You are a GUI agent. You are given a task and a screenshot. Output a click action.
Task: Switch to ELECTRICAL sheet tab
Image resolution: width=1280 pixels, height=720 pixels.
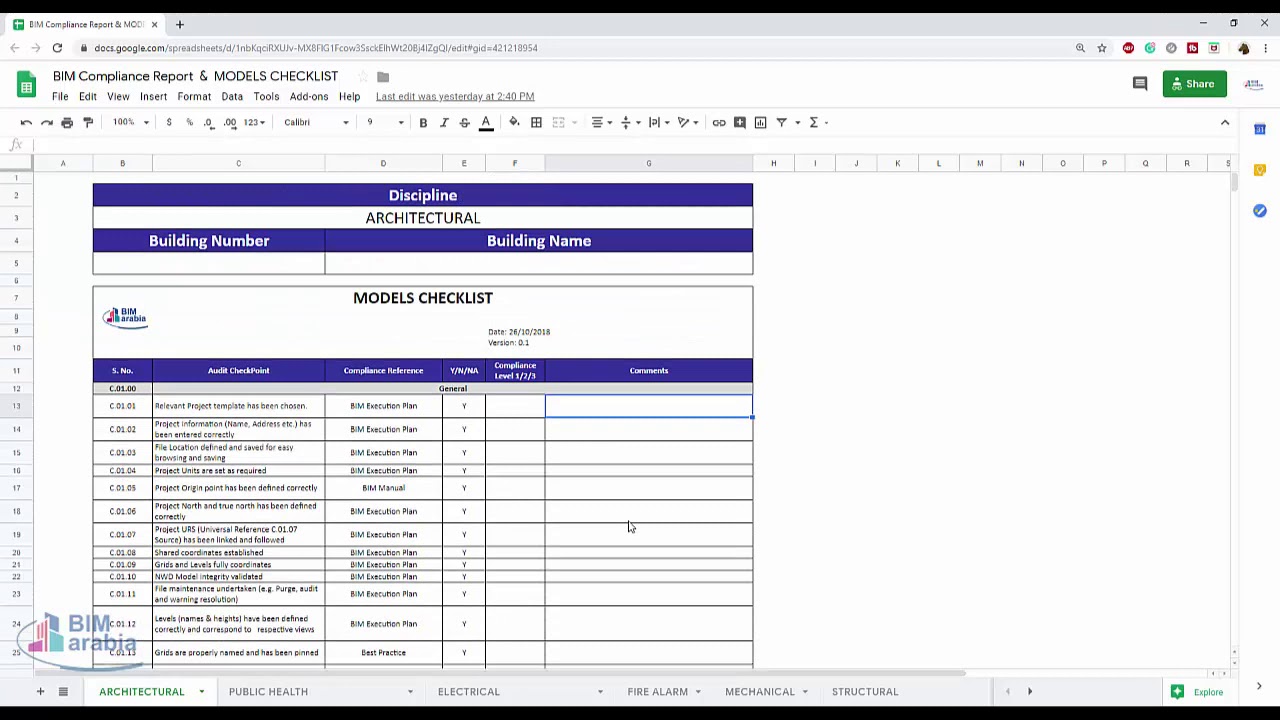[x=468, y=691]
